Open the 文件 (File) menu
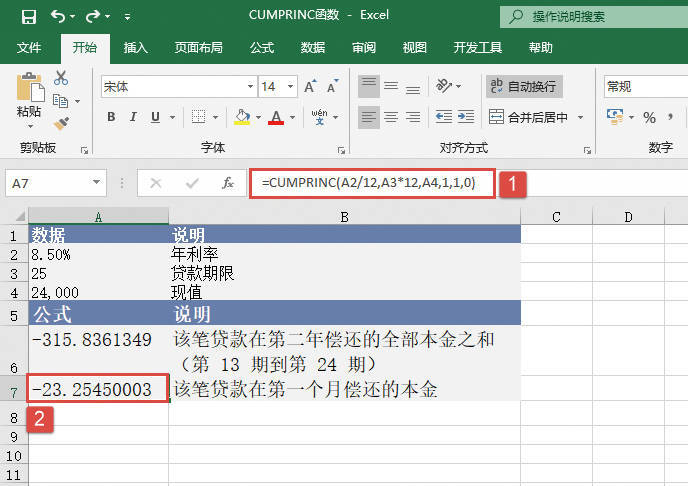 pos(30,47)
